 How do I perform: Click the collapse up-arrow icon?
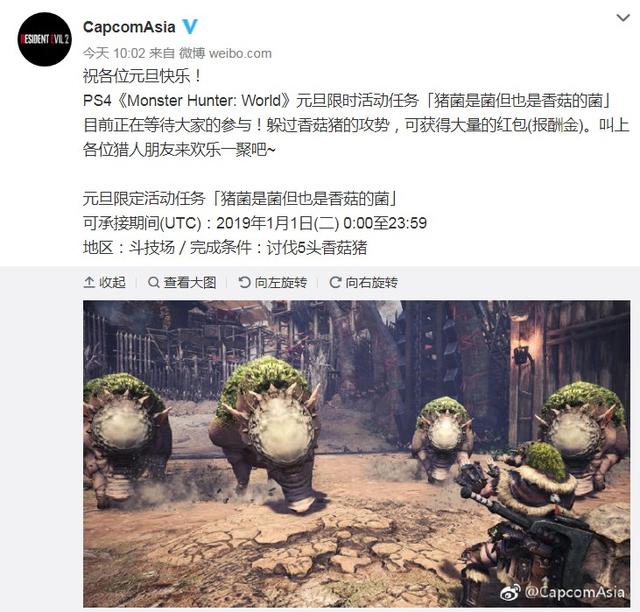point(89,282)
